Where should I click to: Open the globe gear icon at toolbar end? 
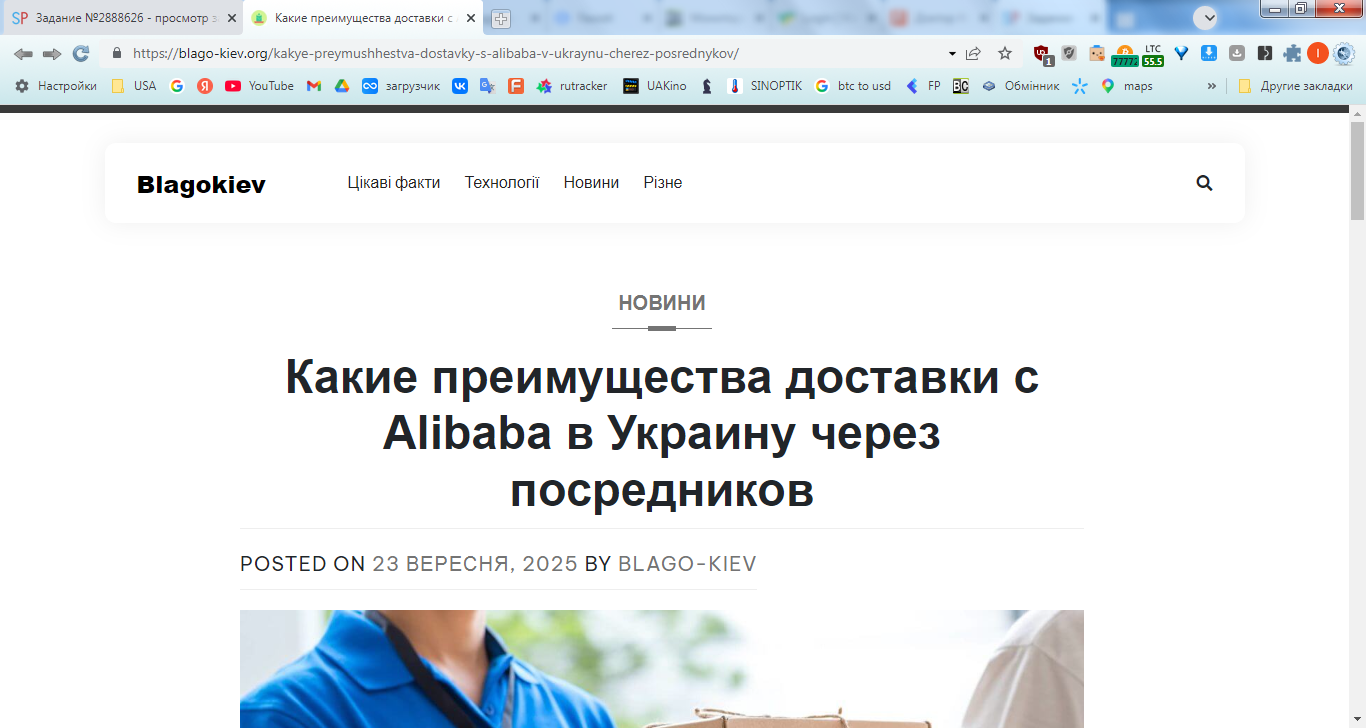(x=1343, y=54)
